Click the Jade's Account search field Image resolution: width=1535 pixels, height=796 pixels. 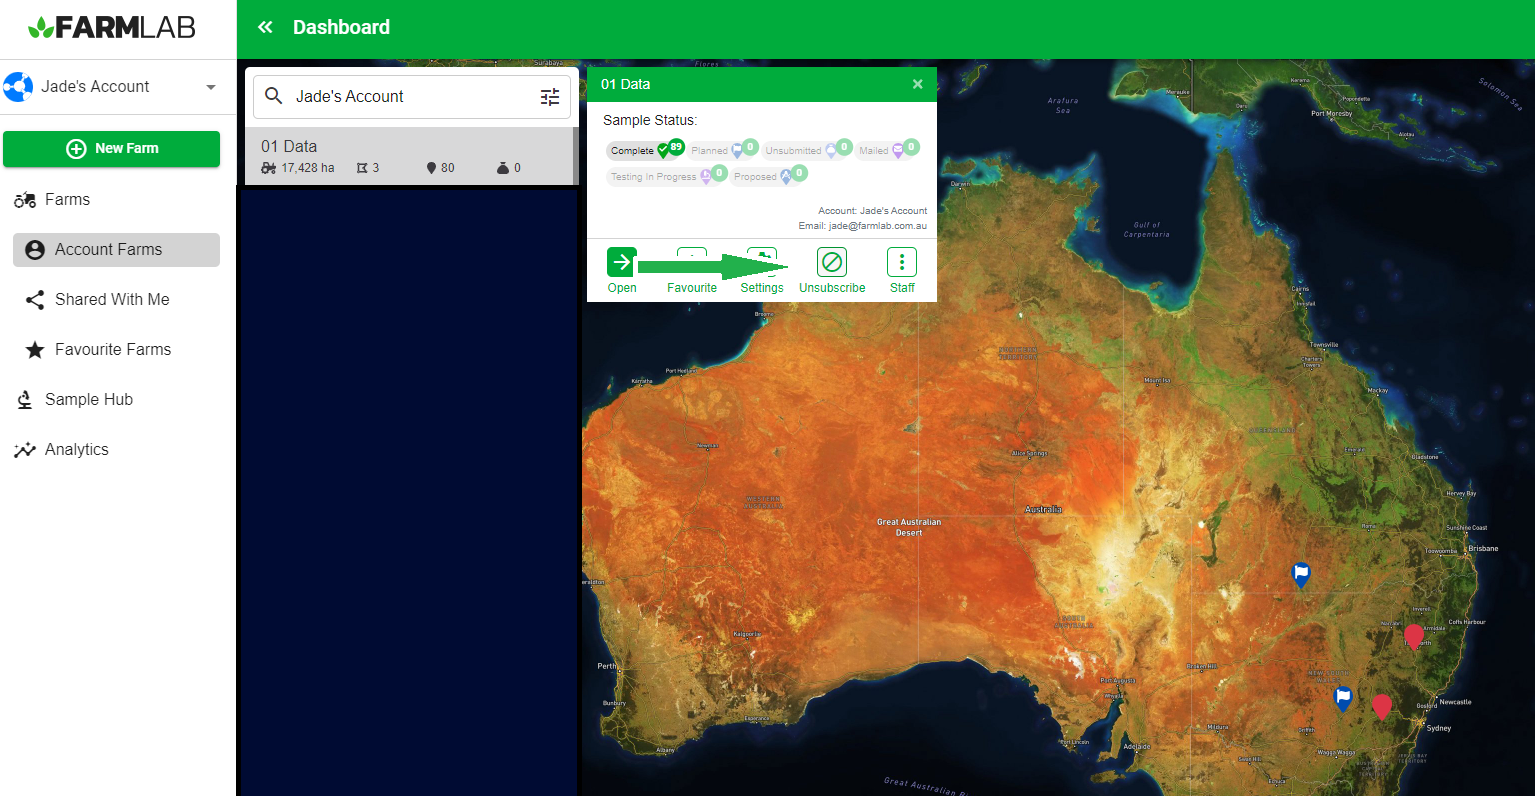[410, 97]
